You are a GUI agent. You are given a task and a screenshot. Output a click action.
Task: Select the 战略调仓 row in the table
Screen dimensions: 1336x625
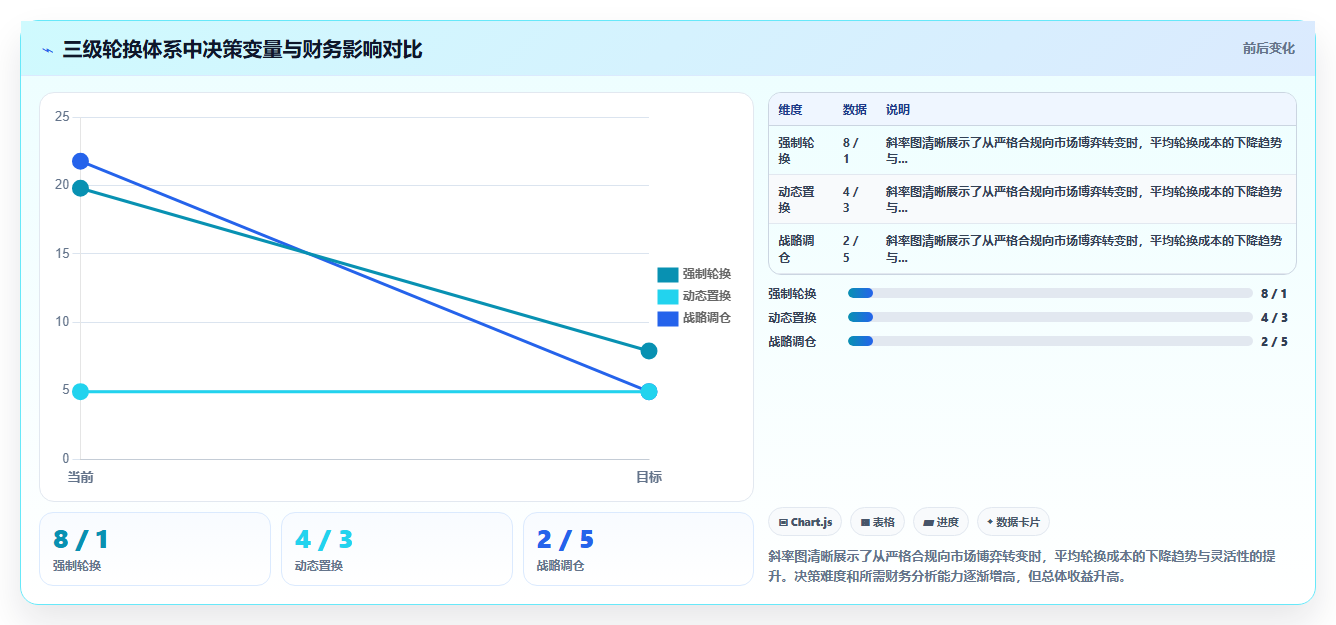(1032, 248)
